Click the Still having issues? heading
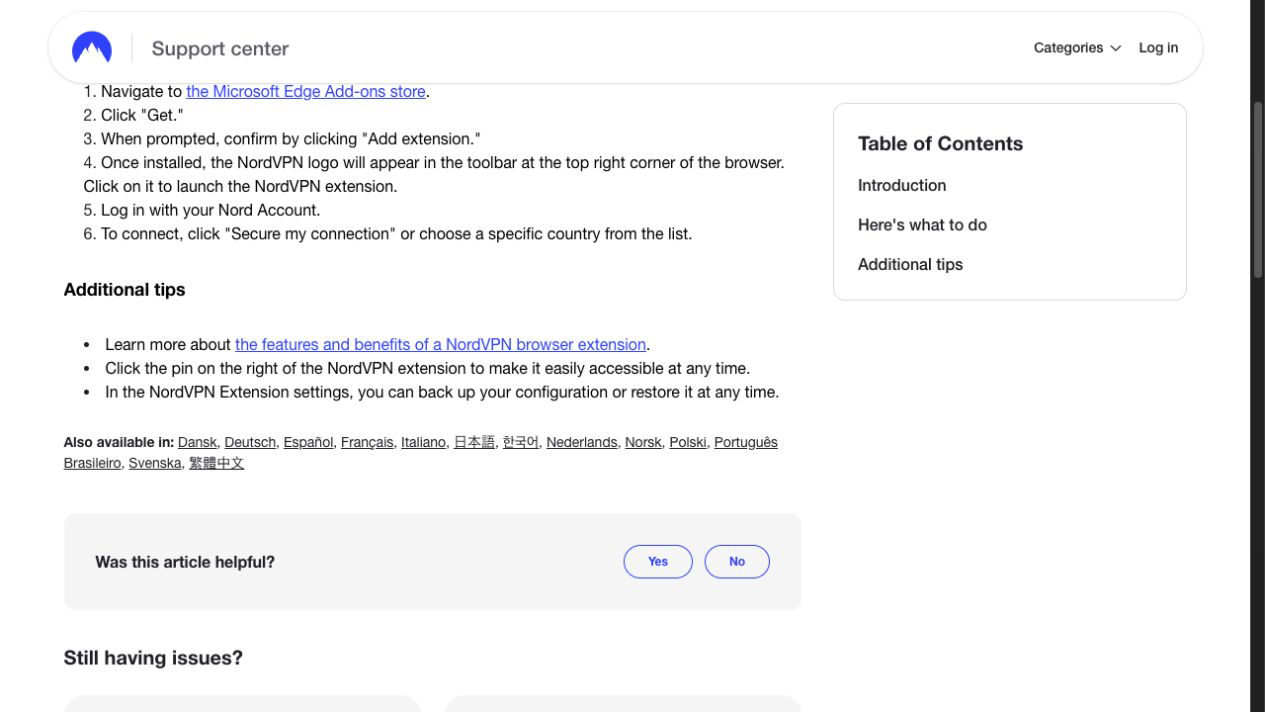The height and width of the screenshot is (712, 1265). pyautogui.click(x=153, y=658)
